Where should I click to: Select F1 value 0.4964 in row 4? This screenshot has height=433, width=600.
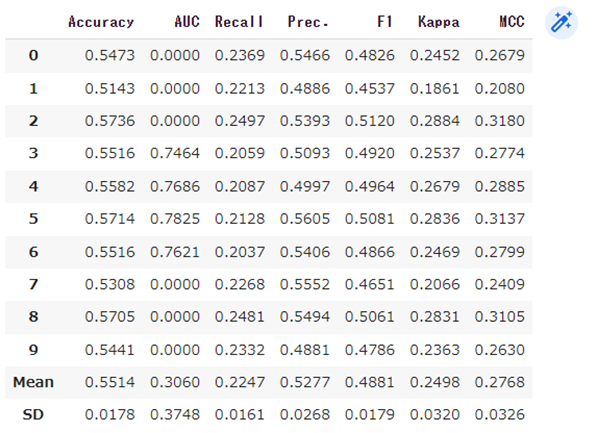(369, 185)
